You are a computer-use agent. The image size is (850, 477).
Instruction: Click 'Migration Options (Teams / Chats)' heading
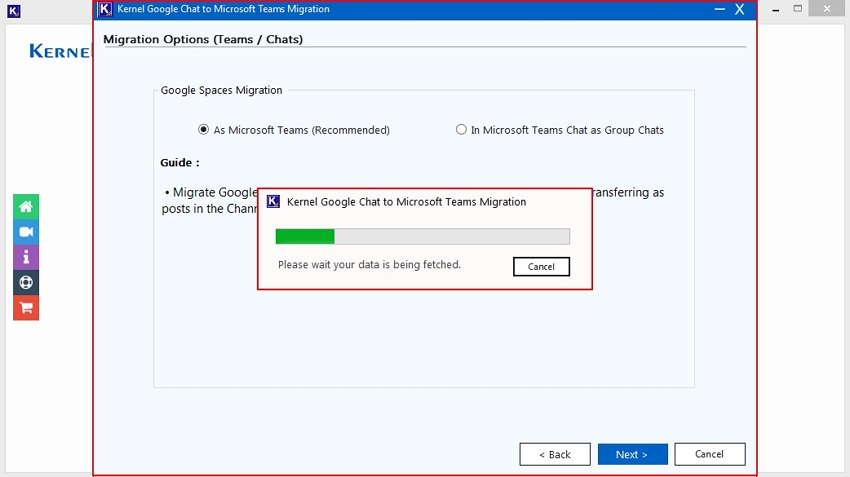[x=203, y=39]
